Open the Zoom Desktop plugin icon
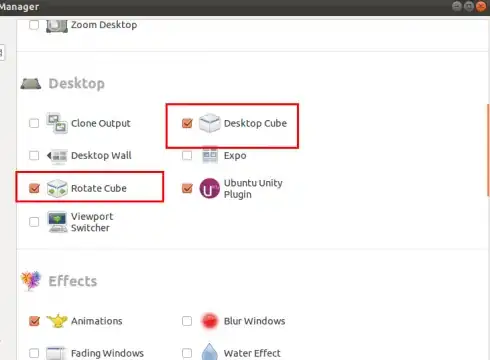This screenshot has width=490, height=360. pyautogui.click(x=57, y=26)
